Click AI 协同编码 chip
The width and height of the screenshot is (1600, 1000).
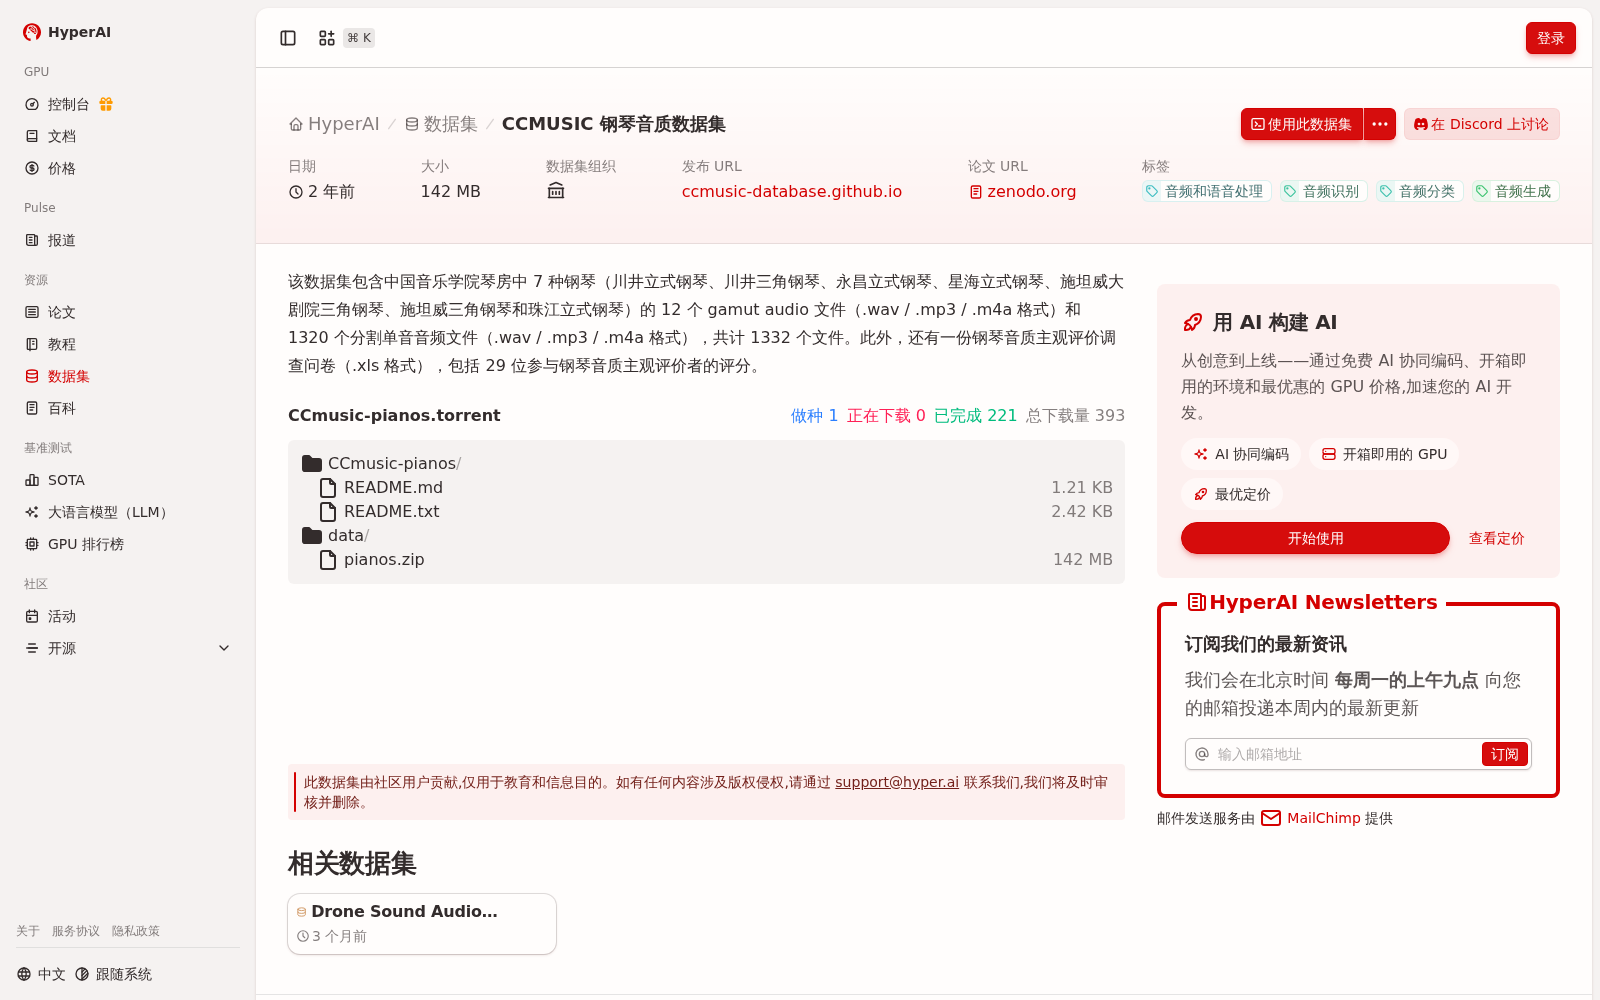1241,454
